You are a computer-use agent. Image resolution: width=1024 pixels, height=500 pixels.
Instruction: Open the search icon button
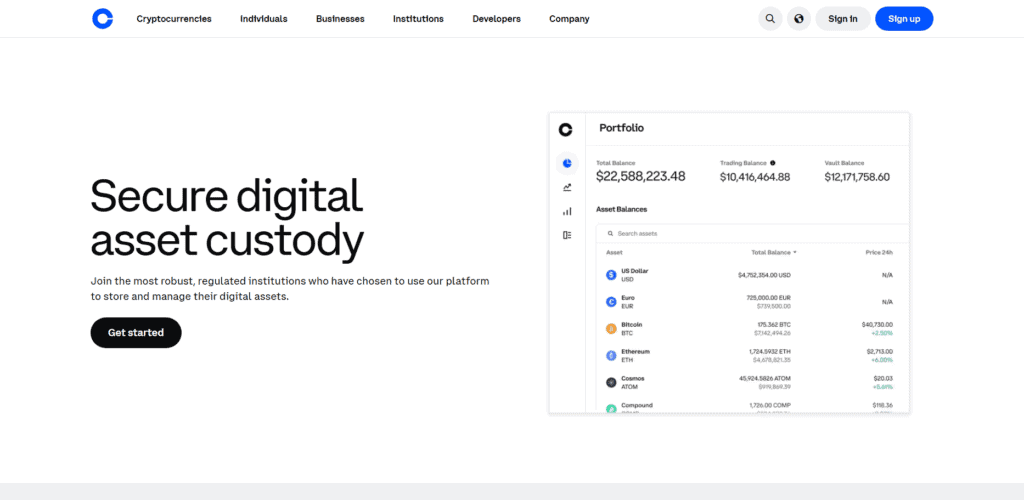pos(770,19)
